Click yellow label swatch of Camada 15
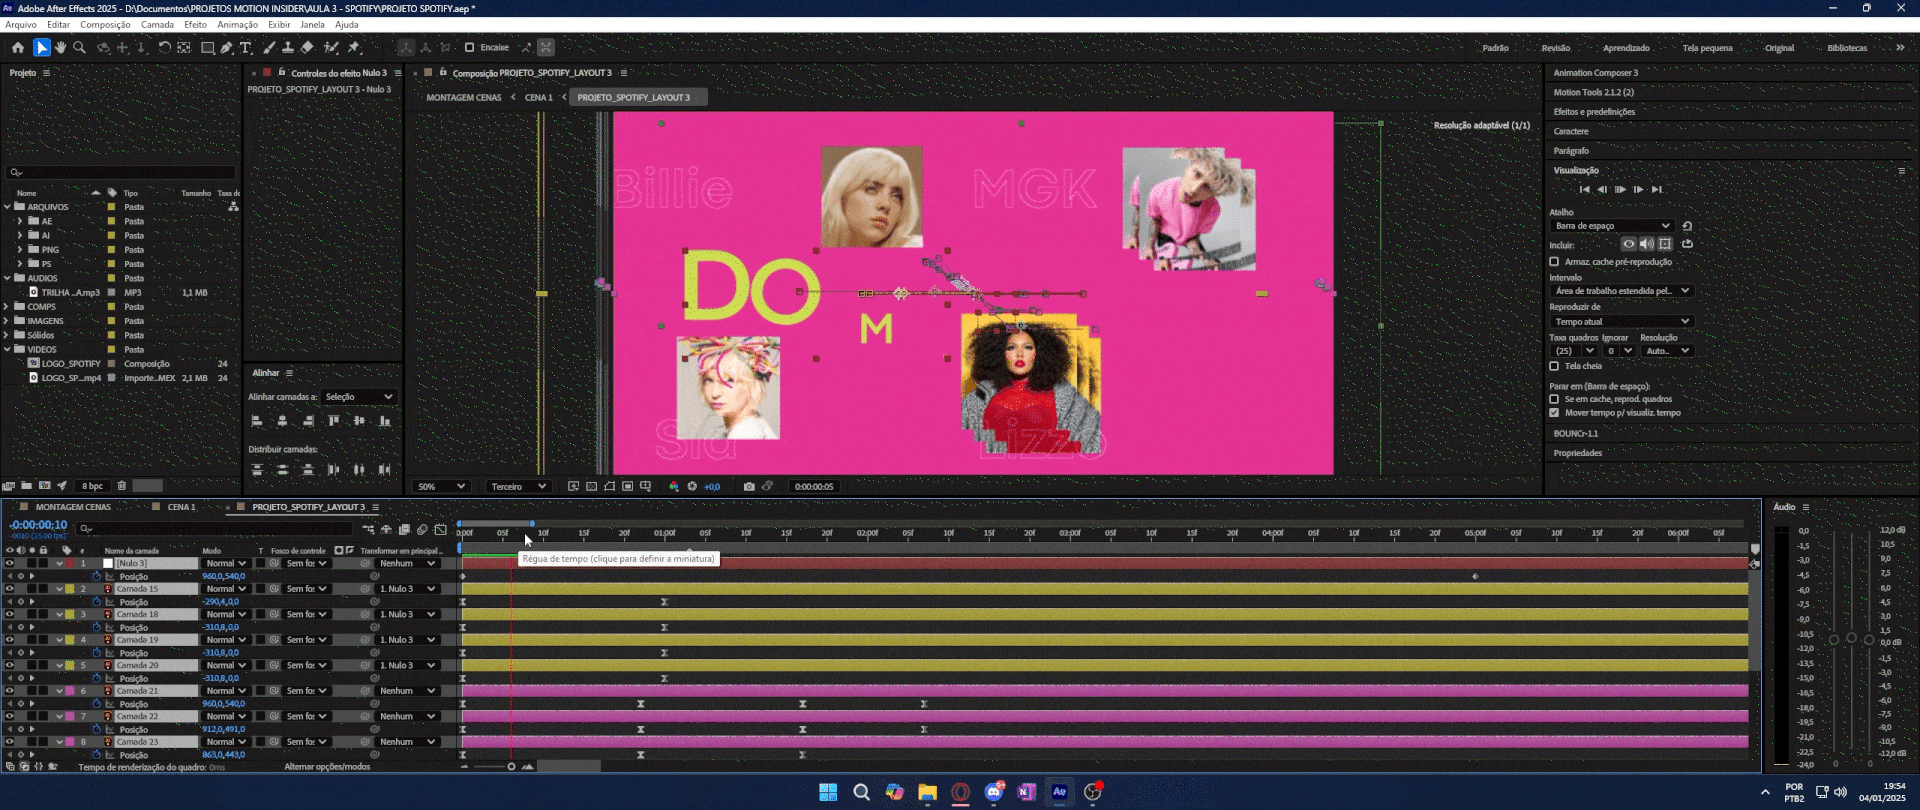The image size is (1920, 810). click(70, 589)
